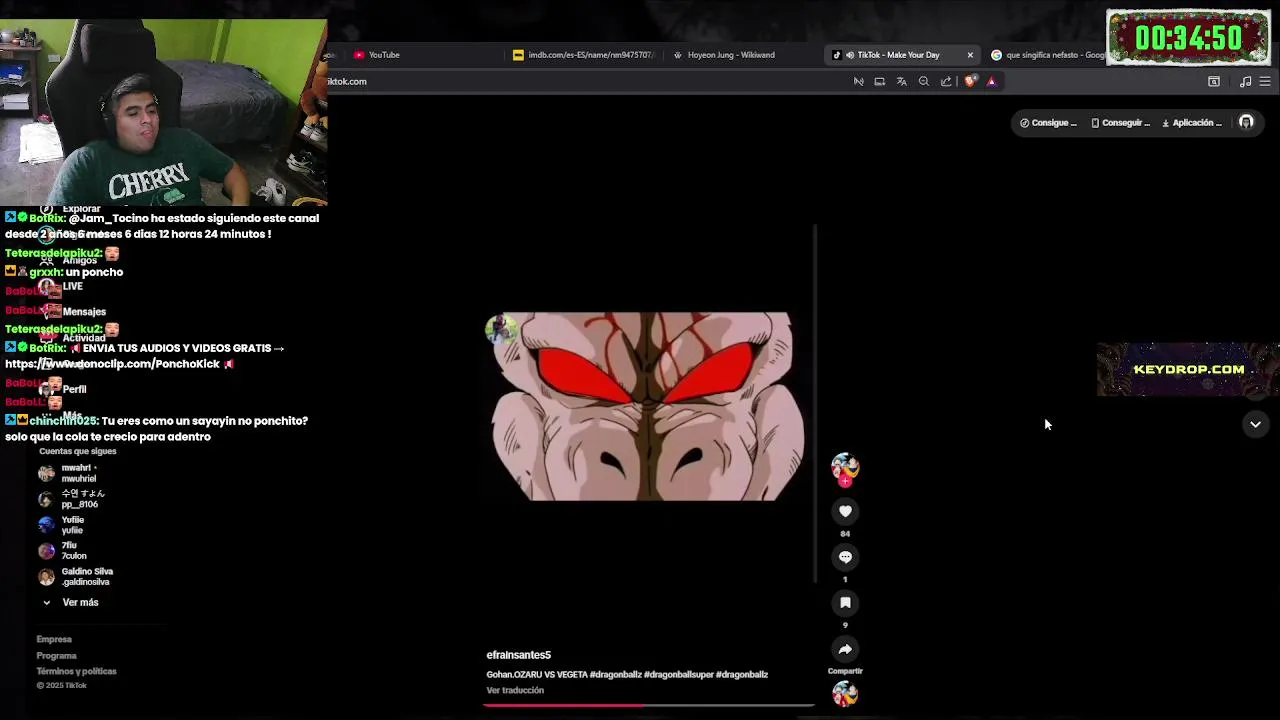Open the media control music note icon
The image size is (1280, 720).
1245,82
